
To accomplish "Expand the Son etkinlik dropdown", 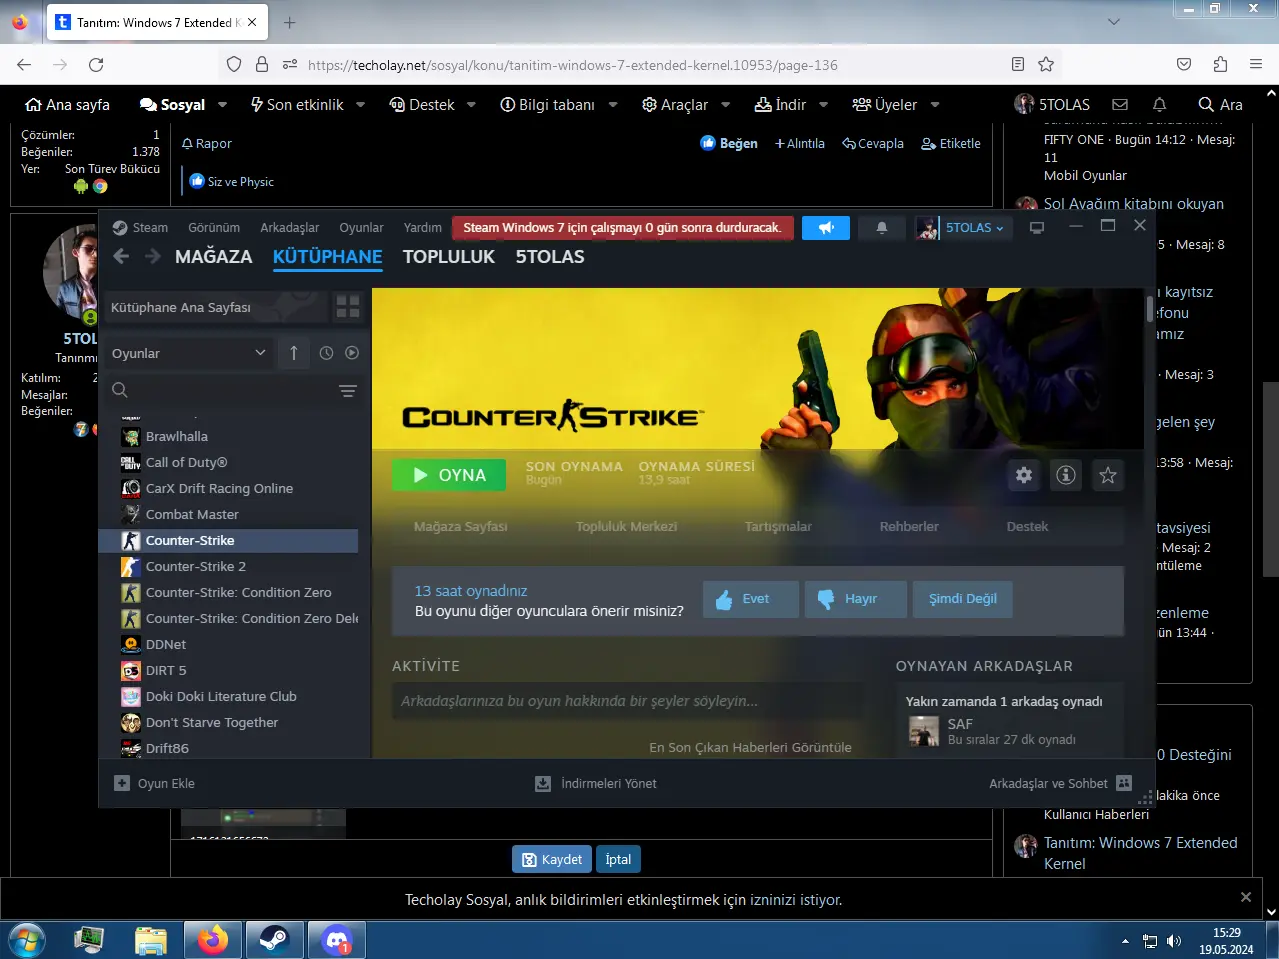I will point(360,105).
